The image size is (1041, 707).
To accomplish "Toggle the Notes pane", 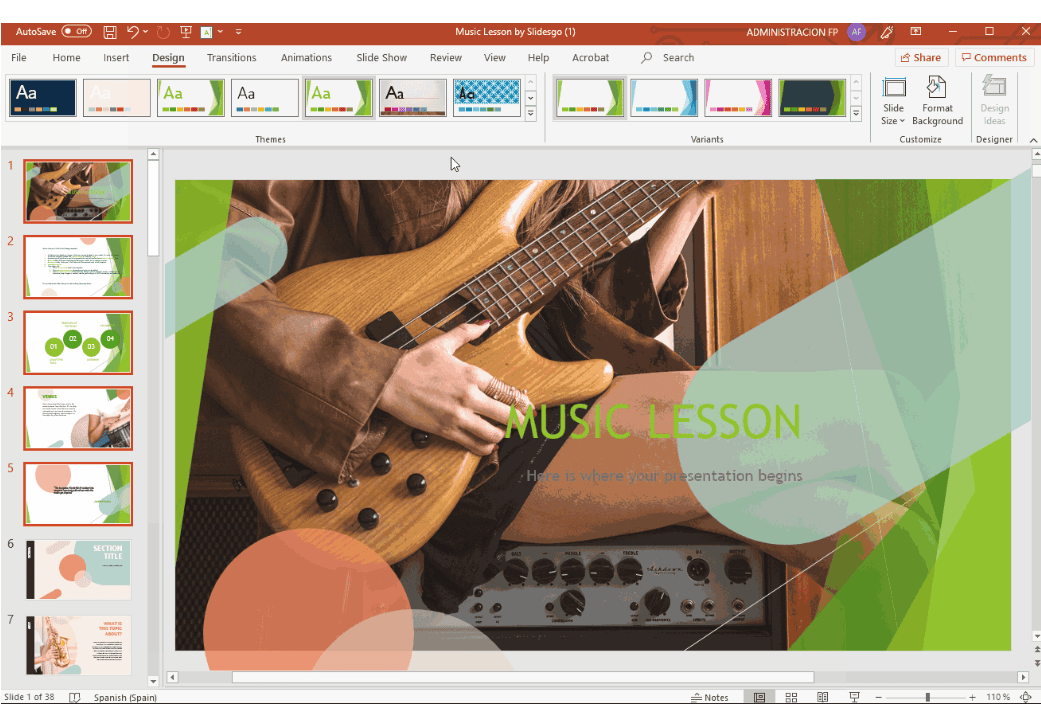I will click(x=710, y=697).
